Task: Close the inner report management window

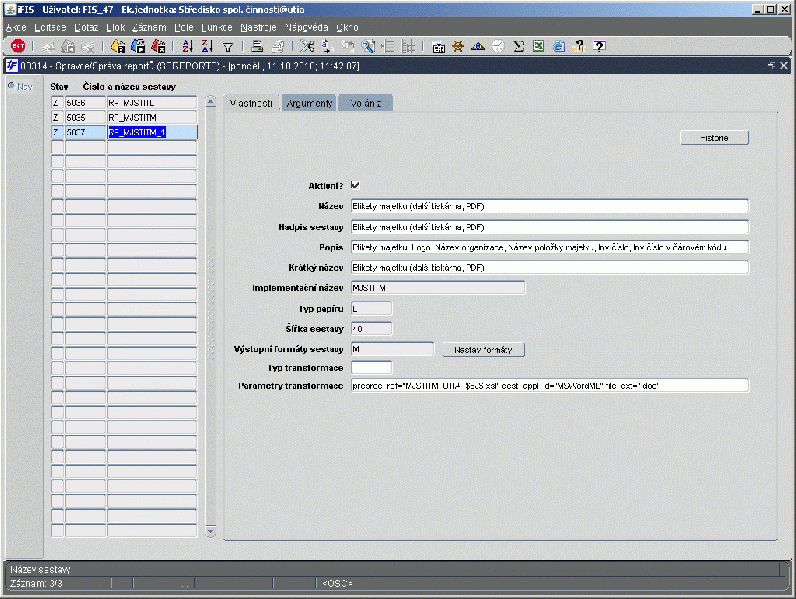Action: coord(784,65)
